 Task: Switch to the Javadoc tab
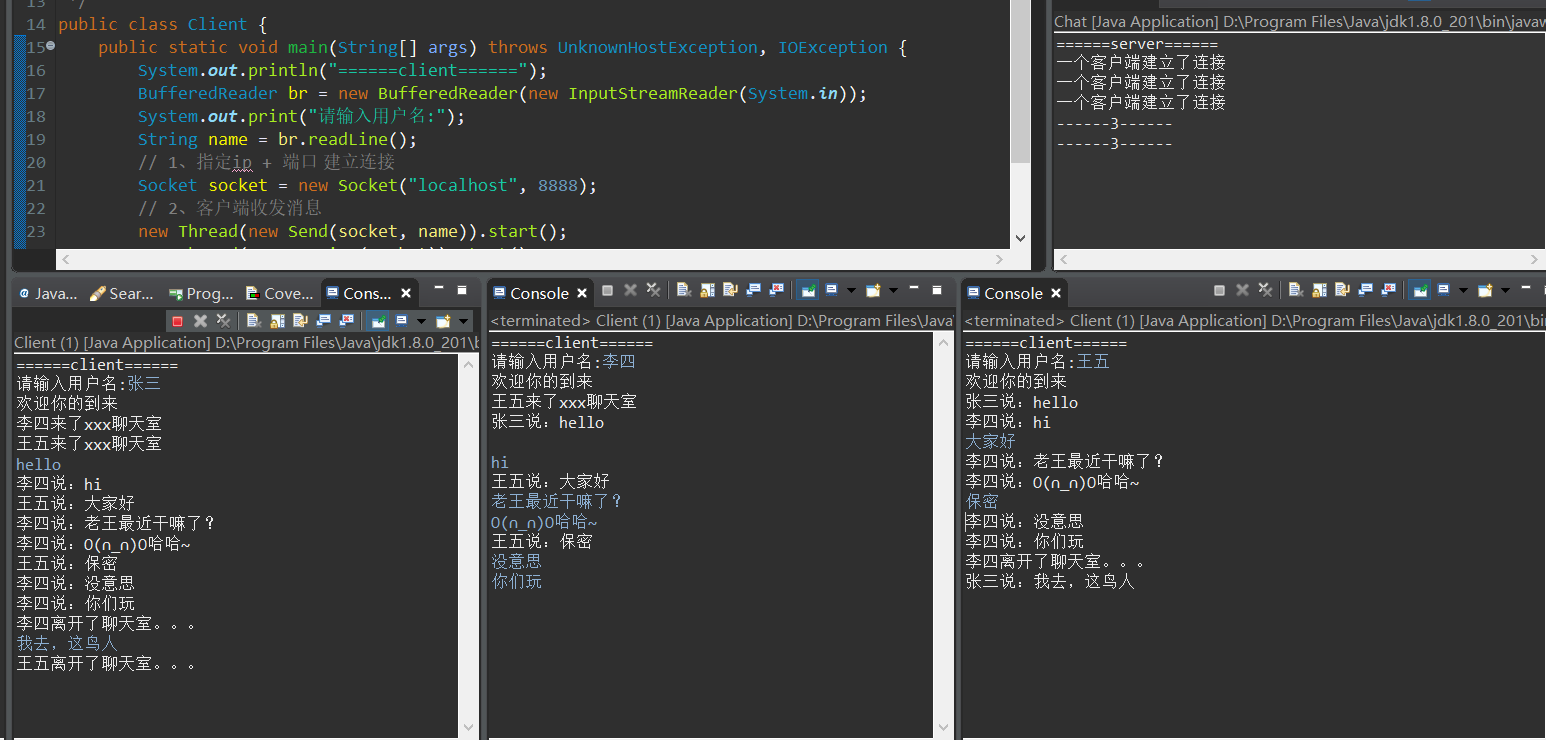tap(48, 293)
